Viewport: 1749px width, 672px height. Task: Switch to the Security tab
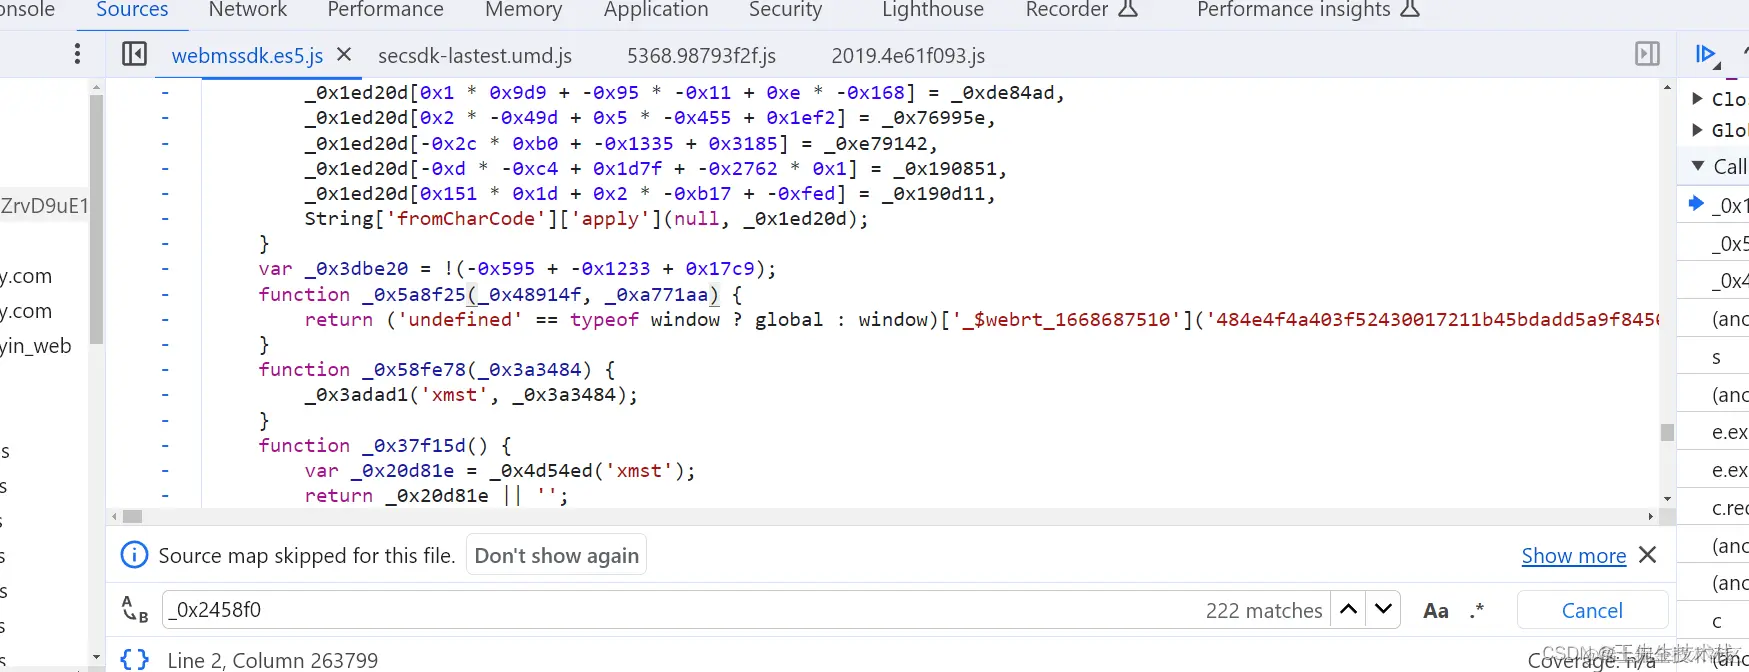[x=785, y=10]
